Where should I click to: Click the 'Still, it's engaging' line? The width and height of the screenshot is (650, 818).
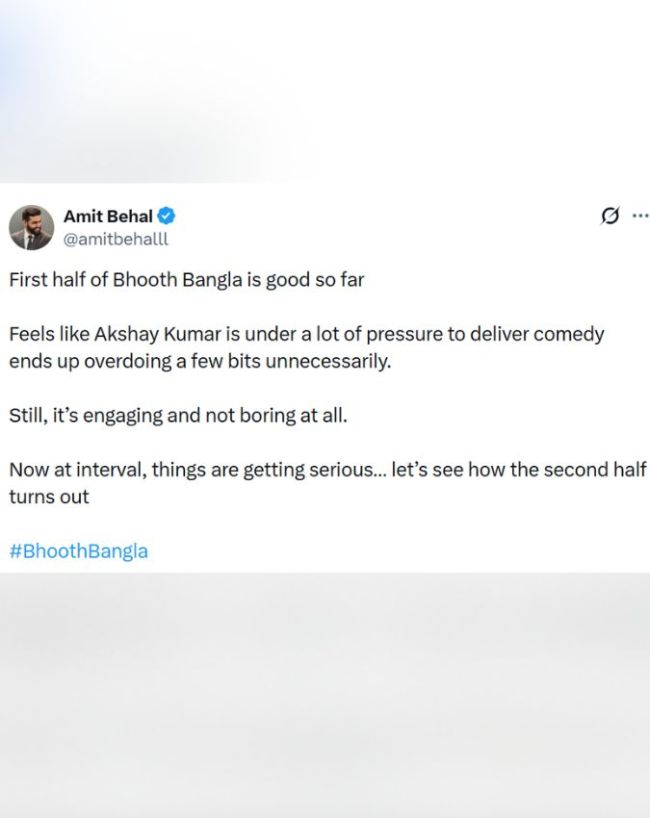[178, 415]
